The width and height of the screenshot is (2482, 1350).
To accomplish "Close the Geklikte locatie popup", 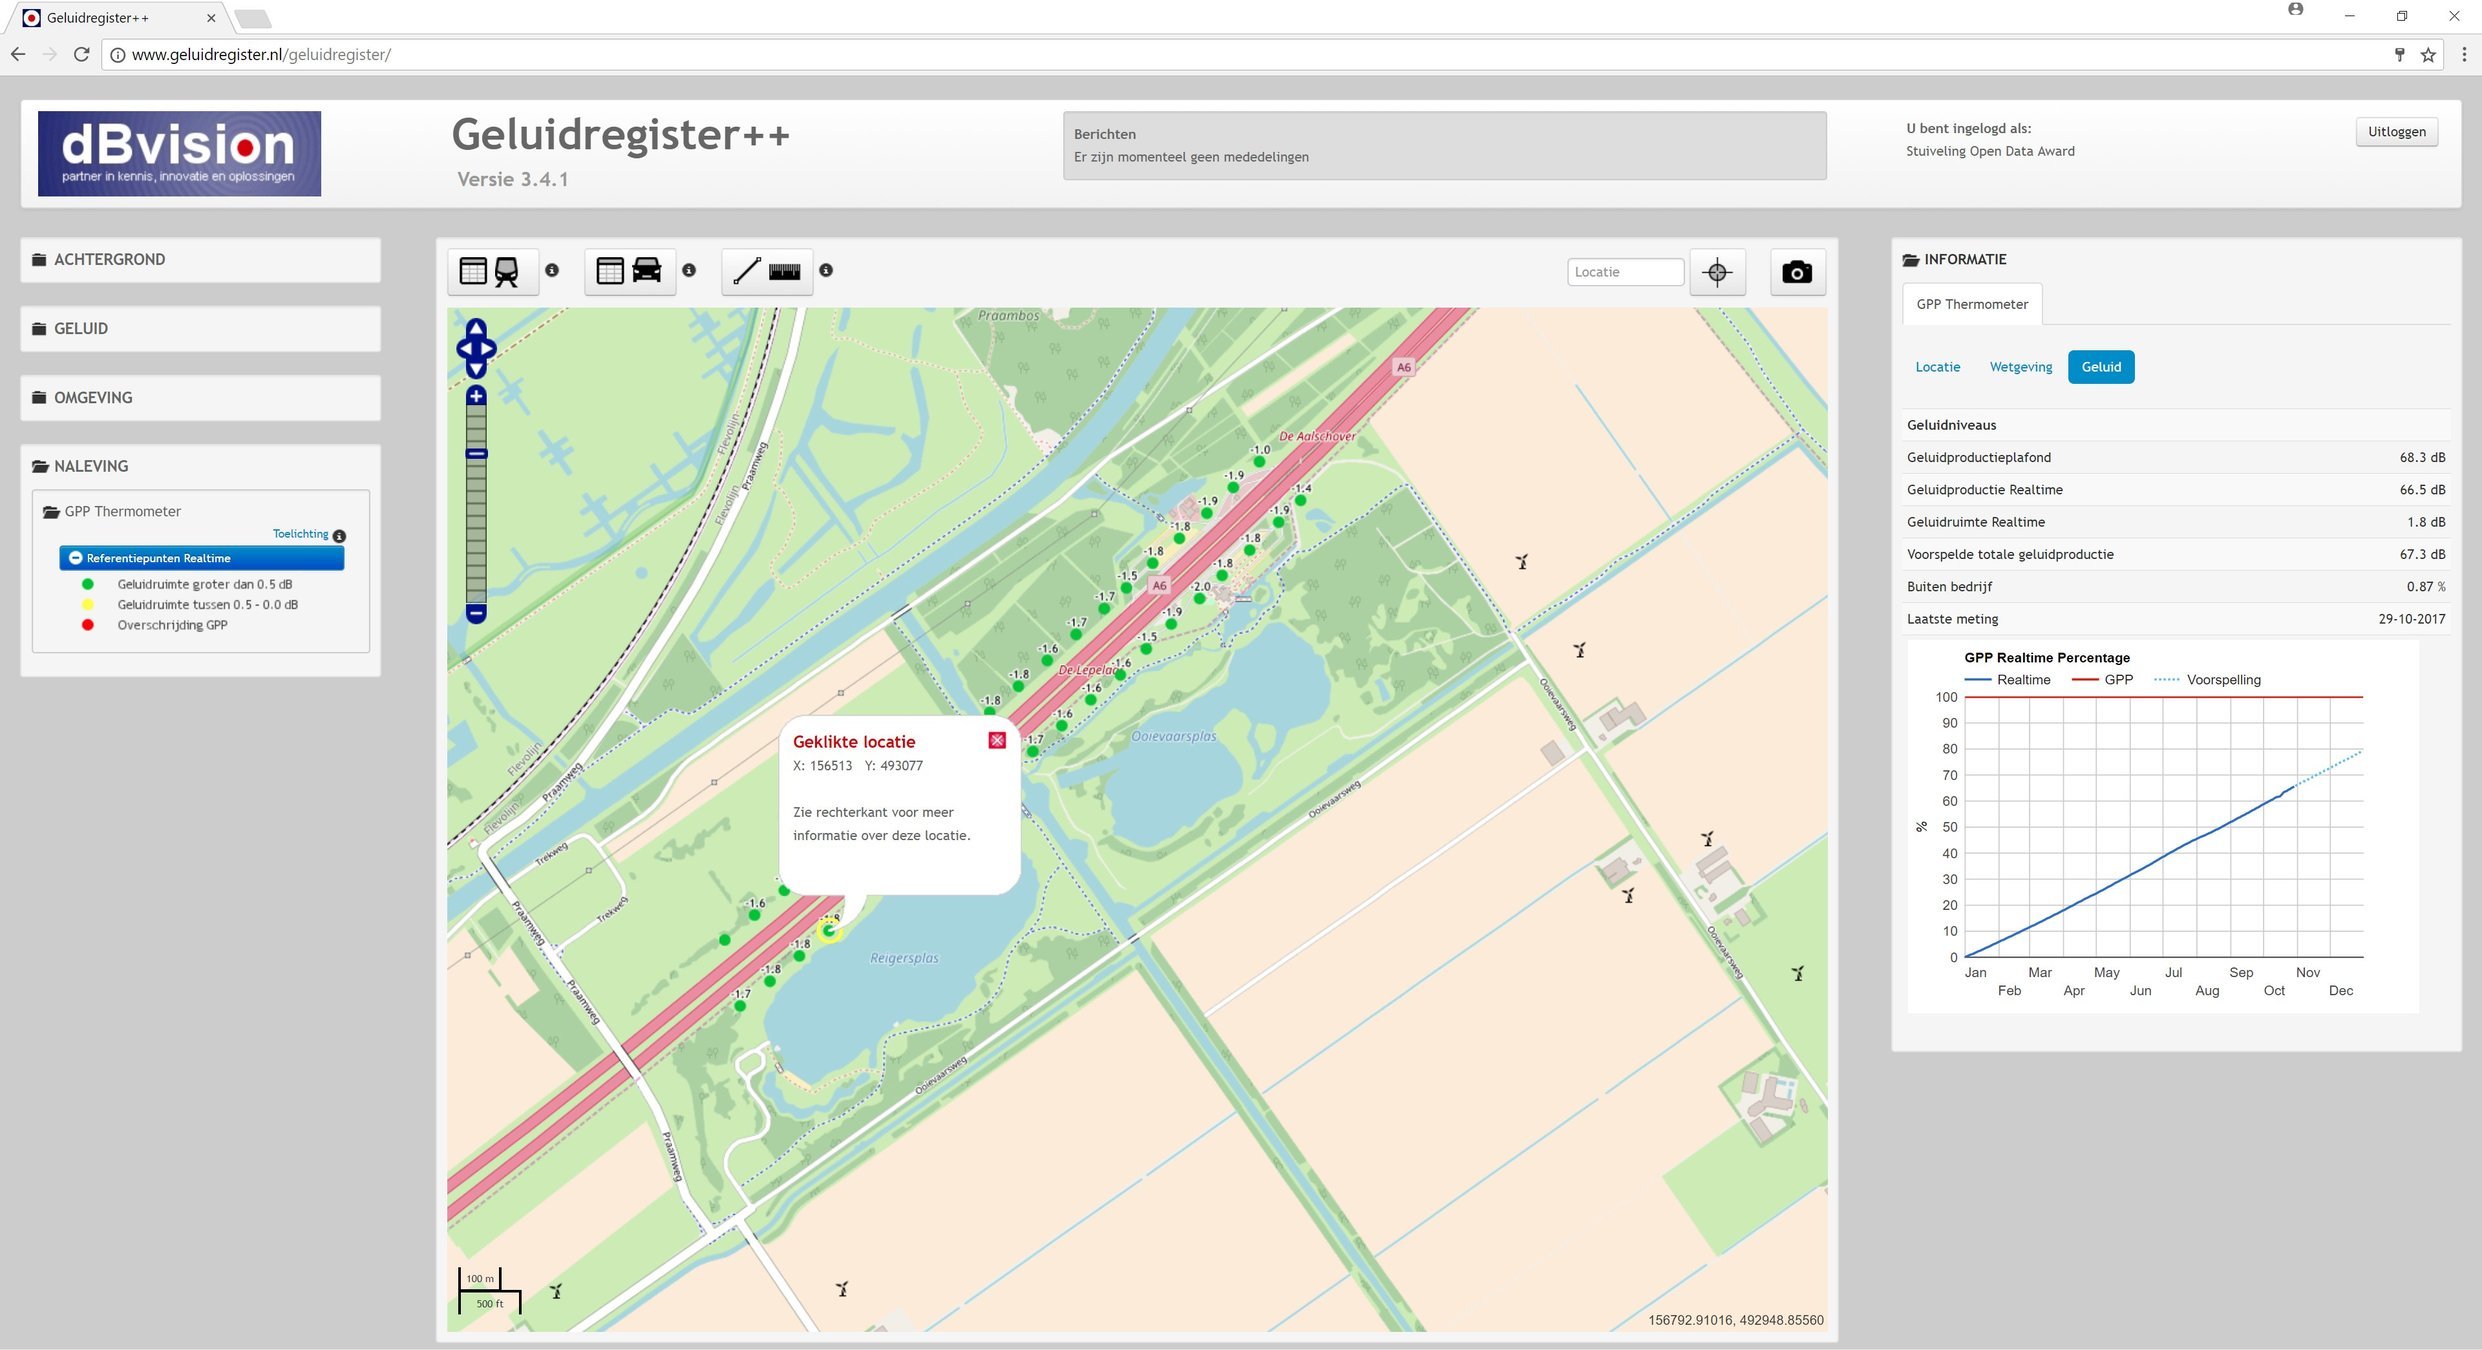I will [x=996, y=740].
